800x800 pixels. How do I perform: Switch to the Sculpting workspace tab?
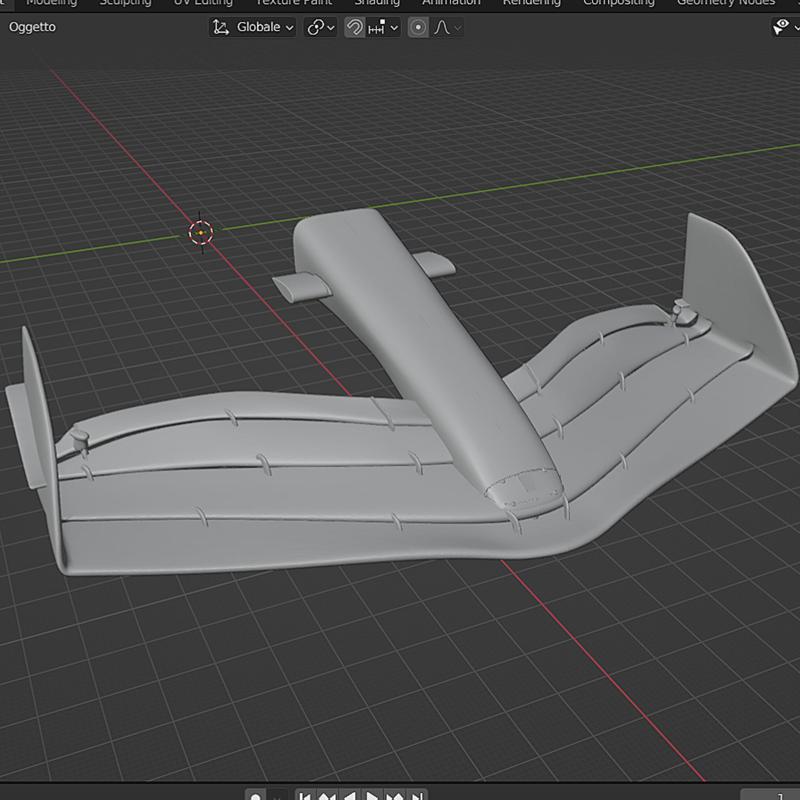click(x=125, y=3)
